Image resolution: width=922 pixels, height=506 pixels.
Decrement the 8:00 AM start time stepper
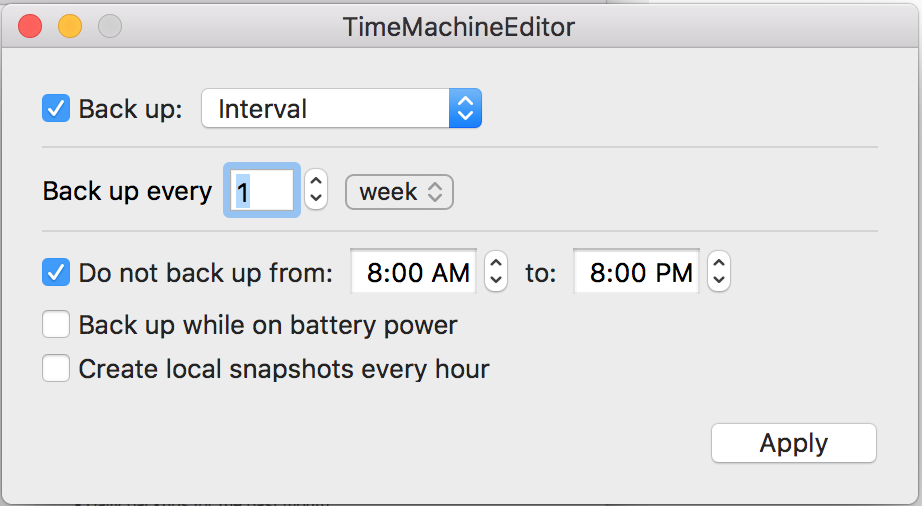point(496,281)
